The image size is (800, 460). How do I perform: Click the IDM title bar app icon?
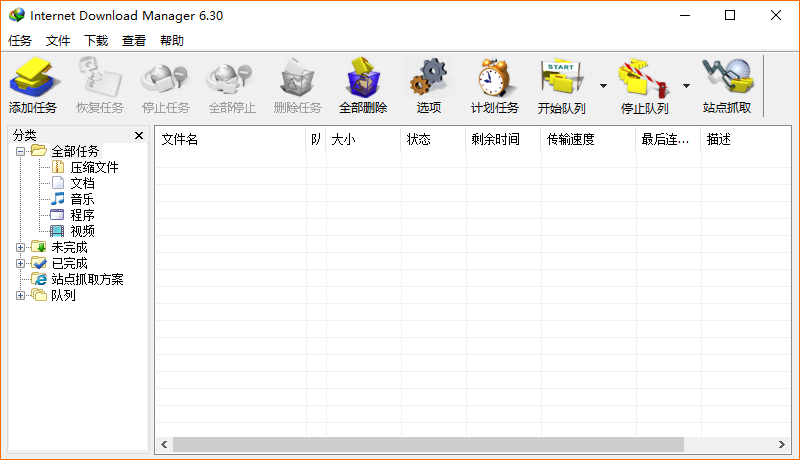[17, 15]
